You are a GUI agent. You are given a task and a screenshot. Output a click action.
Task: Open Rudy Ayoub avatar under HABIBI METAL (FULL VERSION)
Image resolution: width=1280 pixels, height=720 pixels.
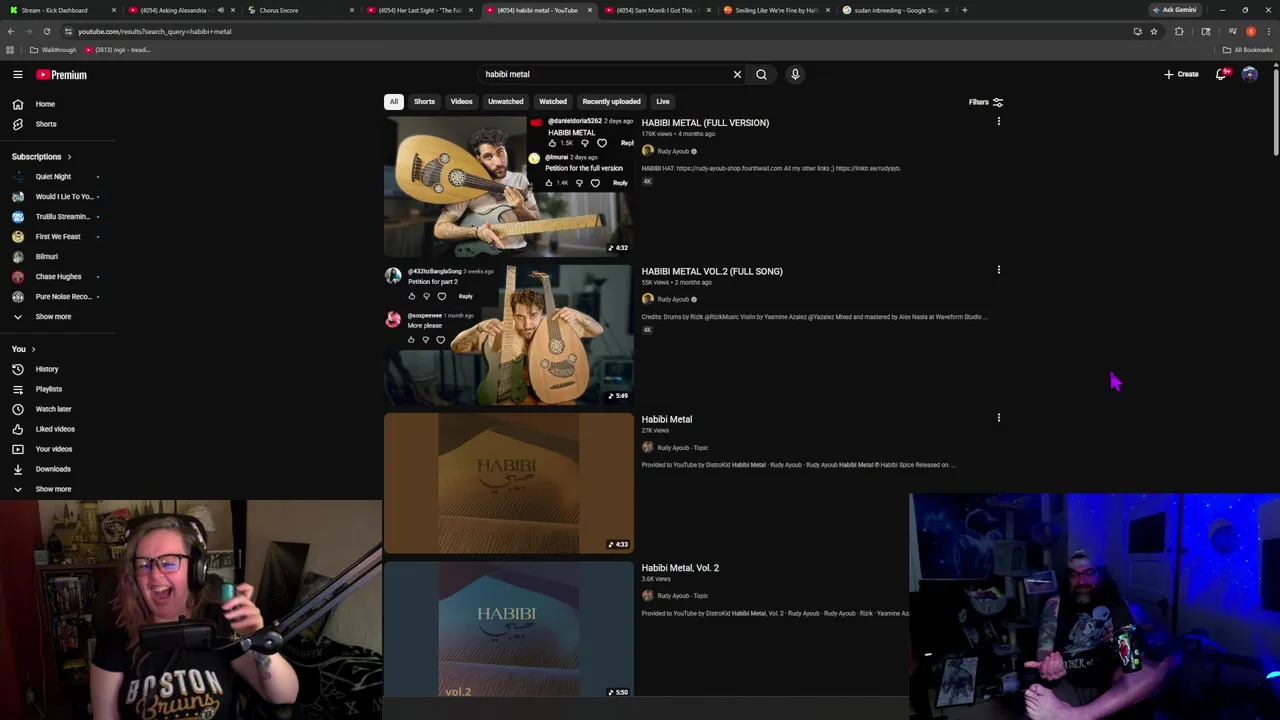pyautogui.click(x=647, y=151)
